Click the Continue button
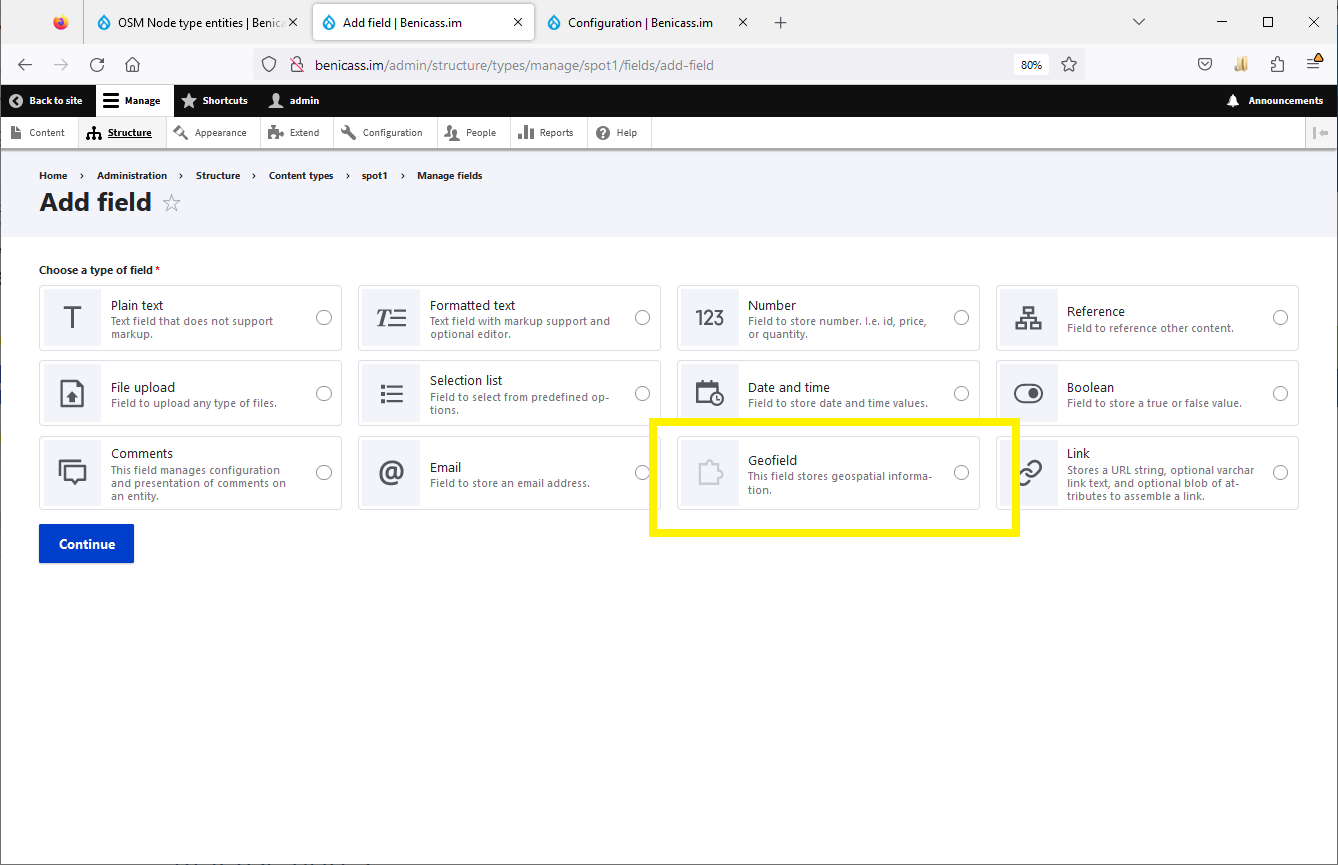Image resolution: width=1338 pixels, height=865 pixels. click(87, 544)
